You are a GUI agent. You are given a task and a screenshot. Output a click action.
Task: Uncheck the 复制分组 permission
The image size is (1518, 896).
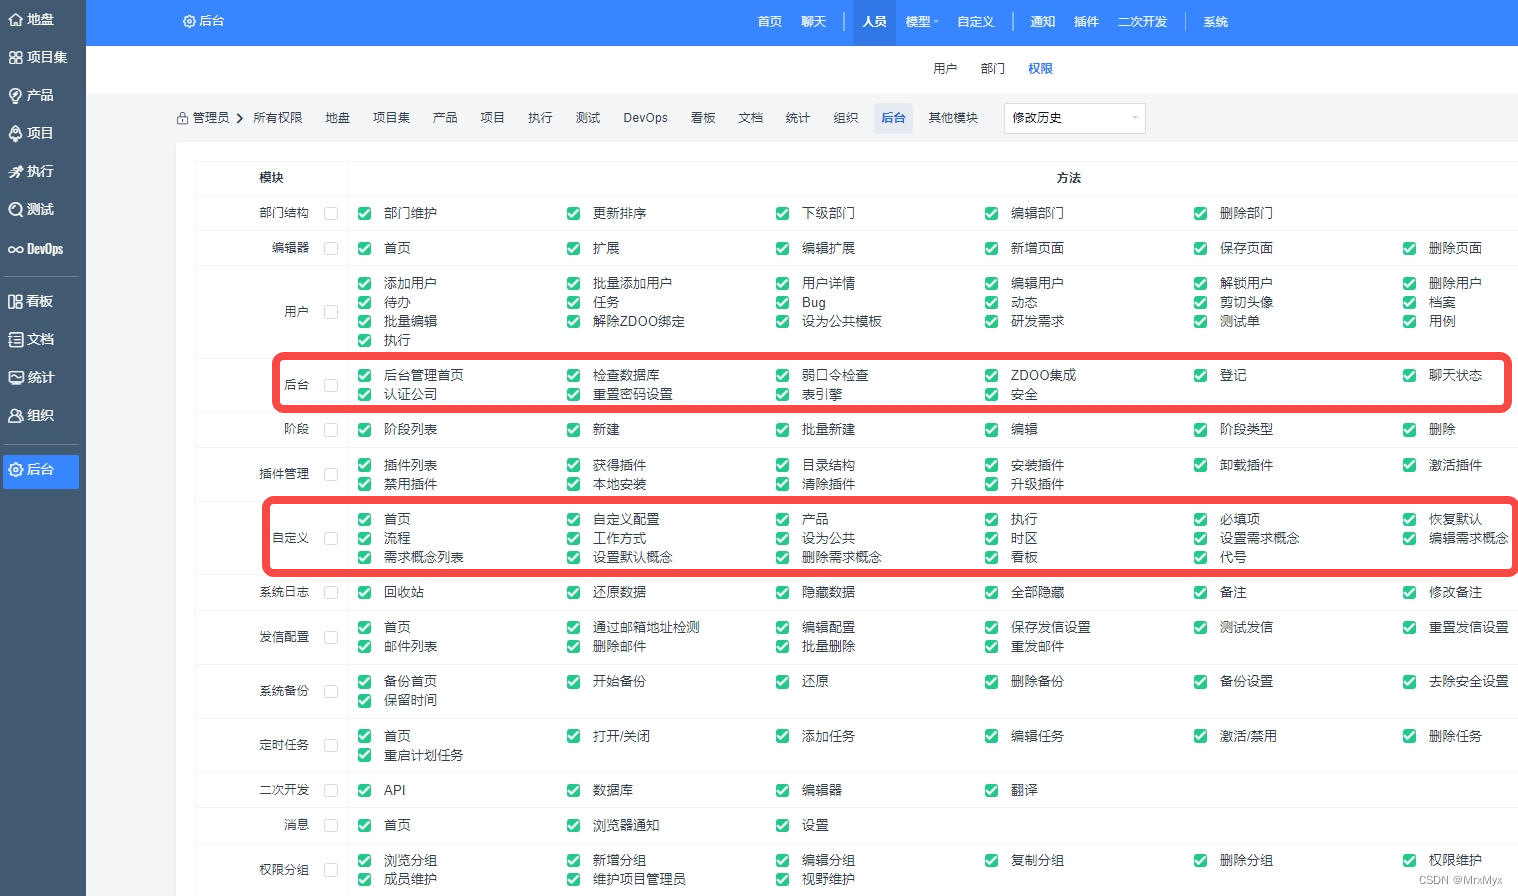[x=992, y=860]
